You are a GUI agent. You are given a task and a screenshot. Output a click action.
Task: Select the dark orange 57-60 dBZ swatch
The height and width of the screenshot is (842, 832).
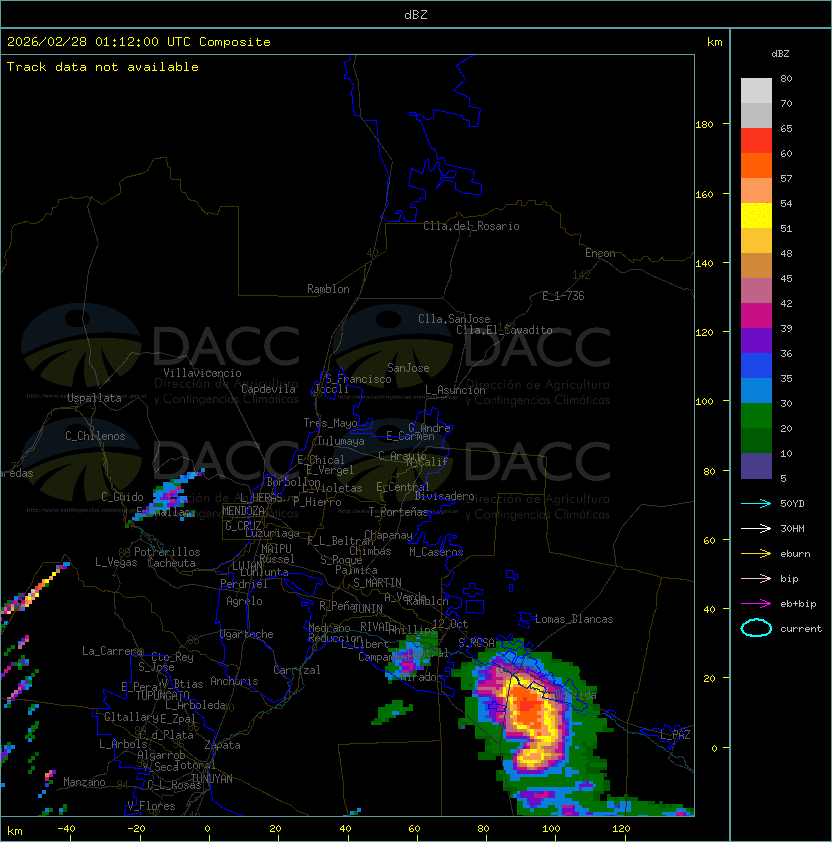(756, 165)
